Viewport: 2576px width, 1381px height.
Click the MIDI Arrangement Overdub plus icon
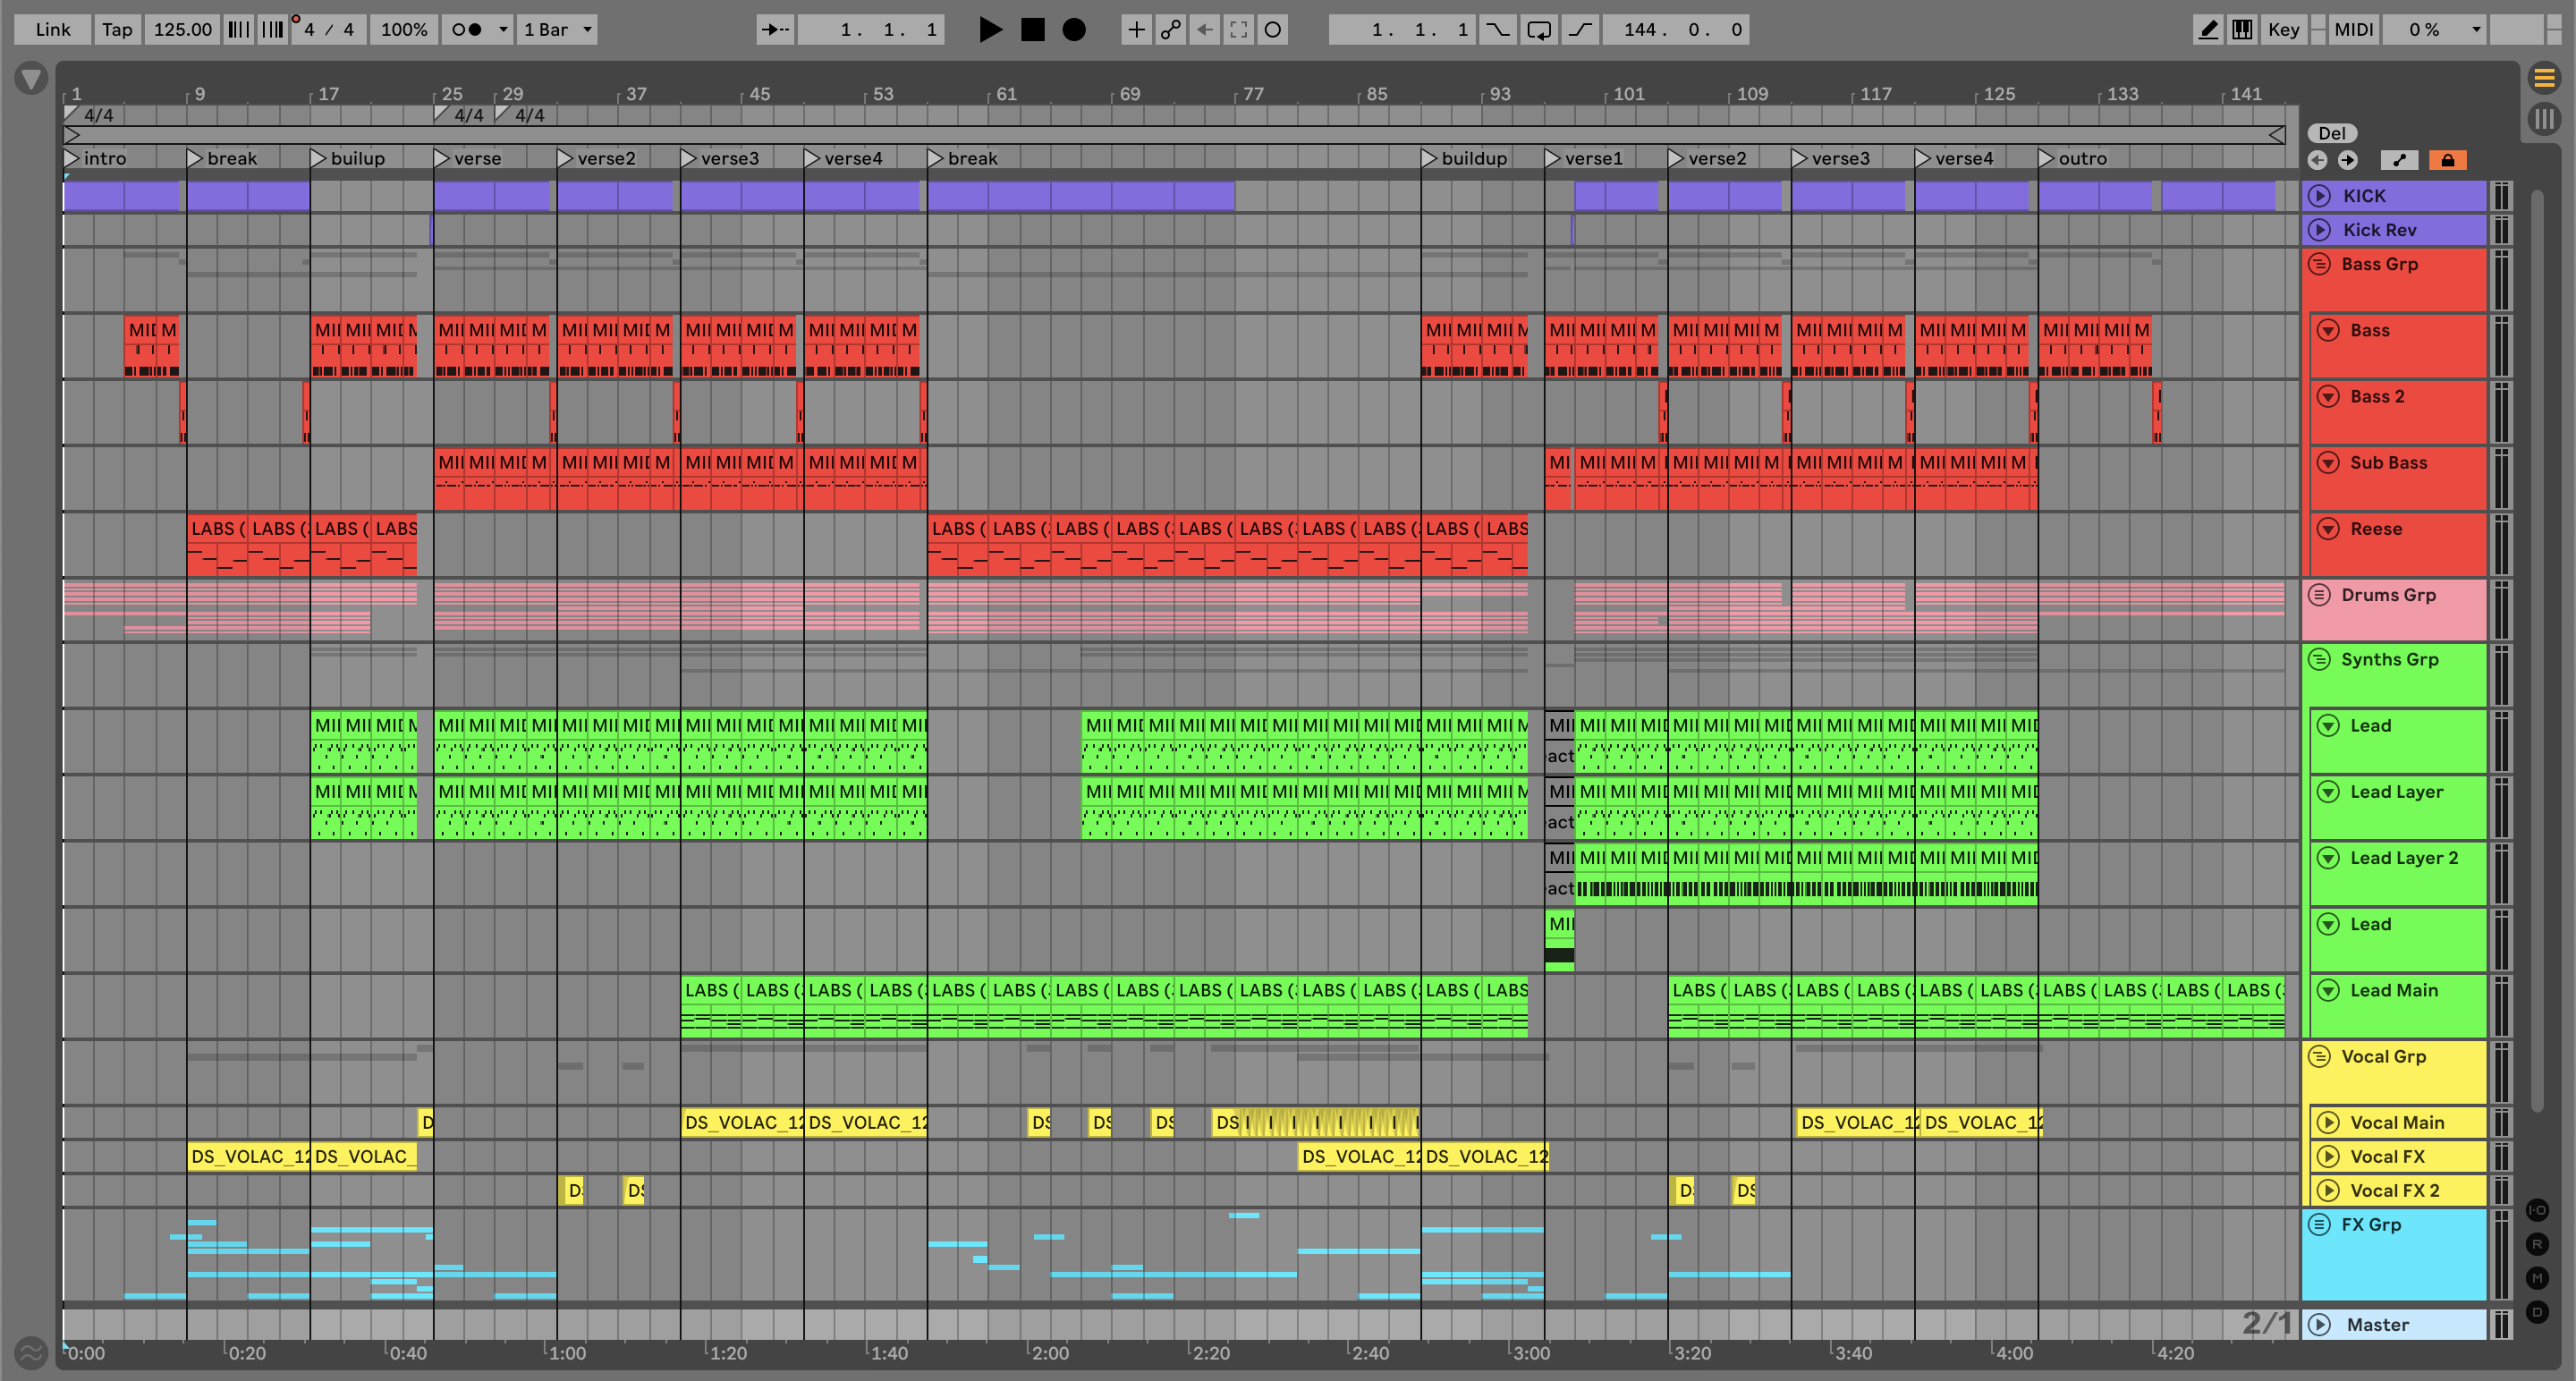point(1136,29)
